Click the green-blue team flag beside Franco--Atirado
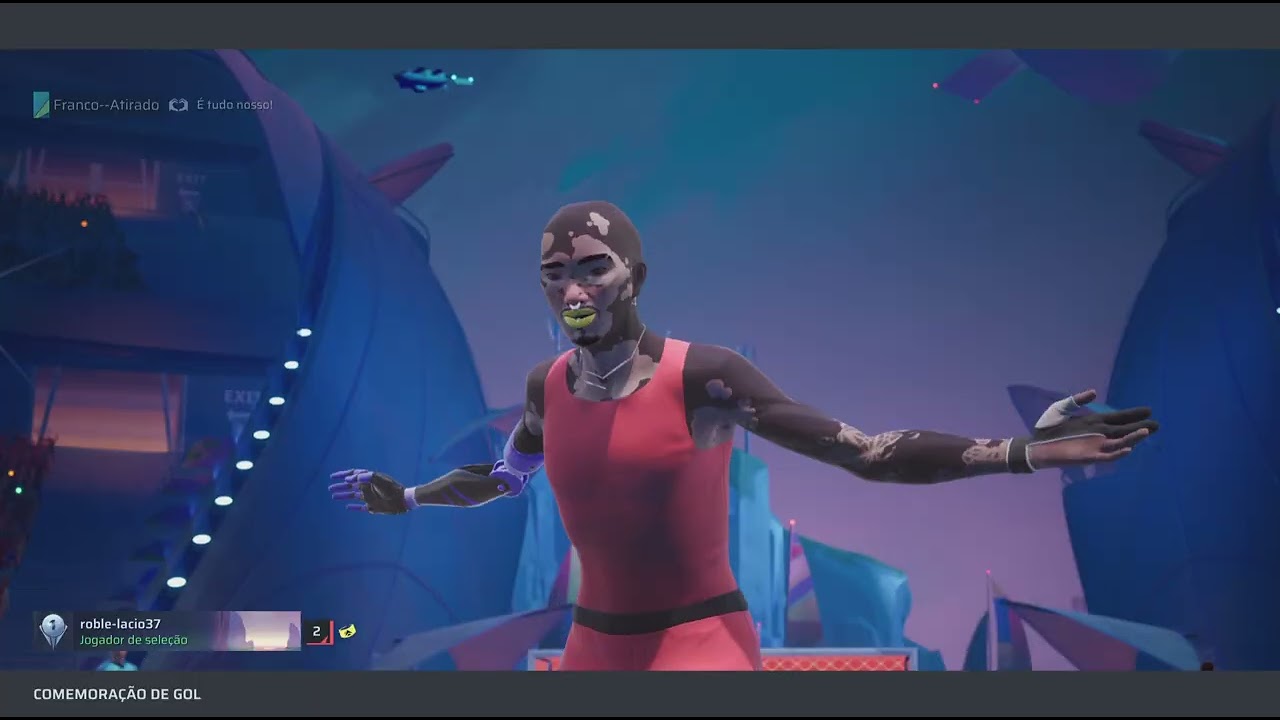1280x720 pixels. click(x=41, y=105)
